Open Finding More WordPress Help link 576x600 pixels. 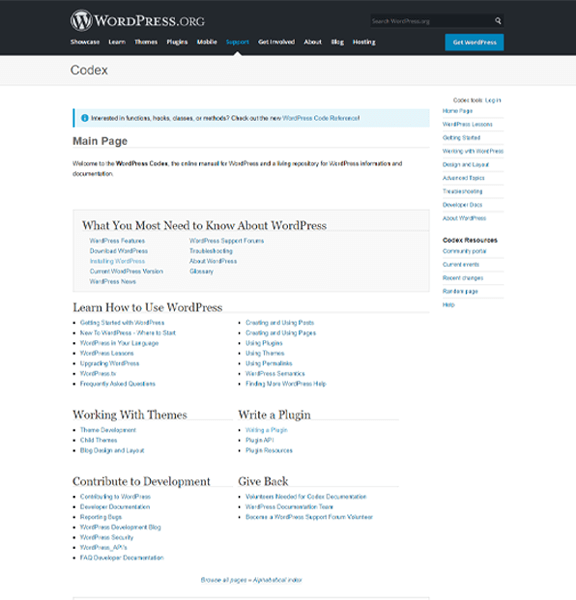(286, 384)
